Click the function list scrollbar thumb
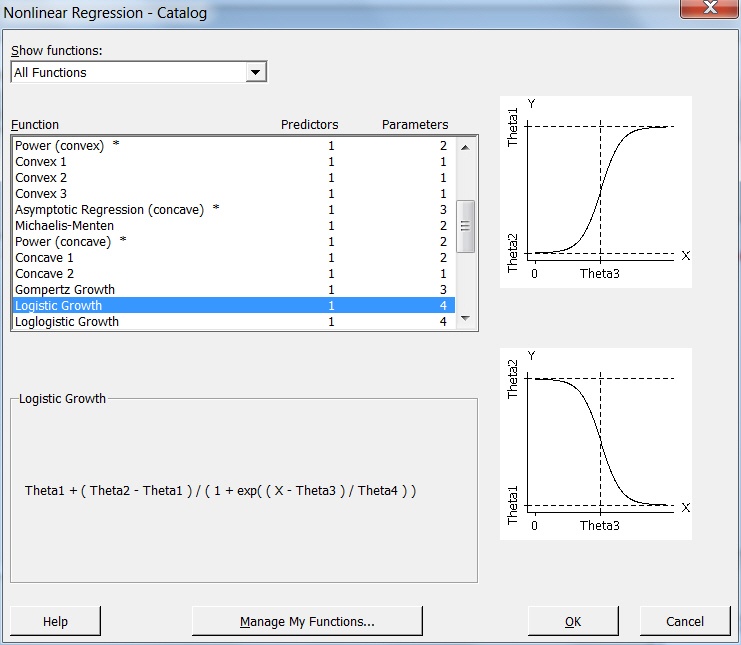 click(465, 226)
